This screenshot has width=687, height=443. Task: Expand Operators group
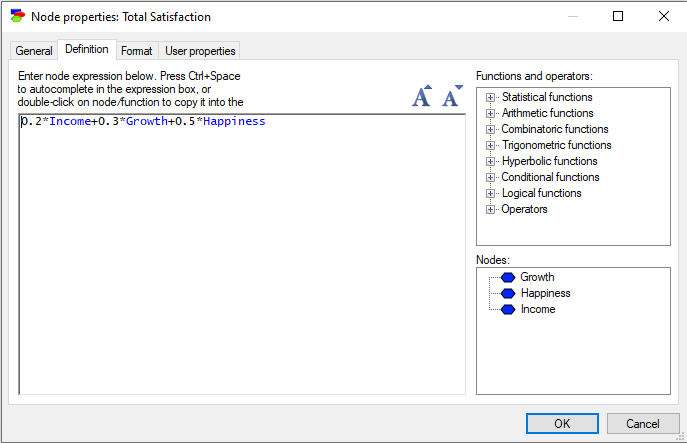click(x=490, y=209)
